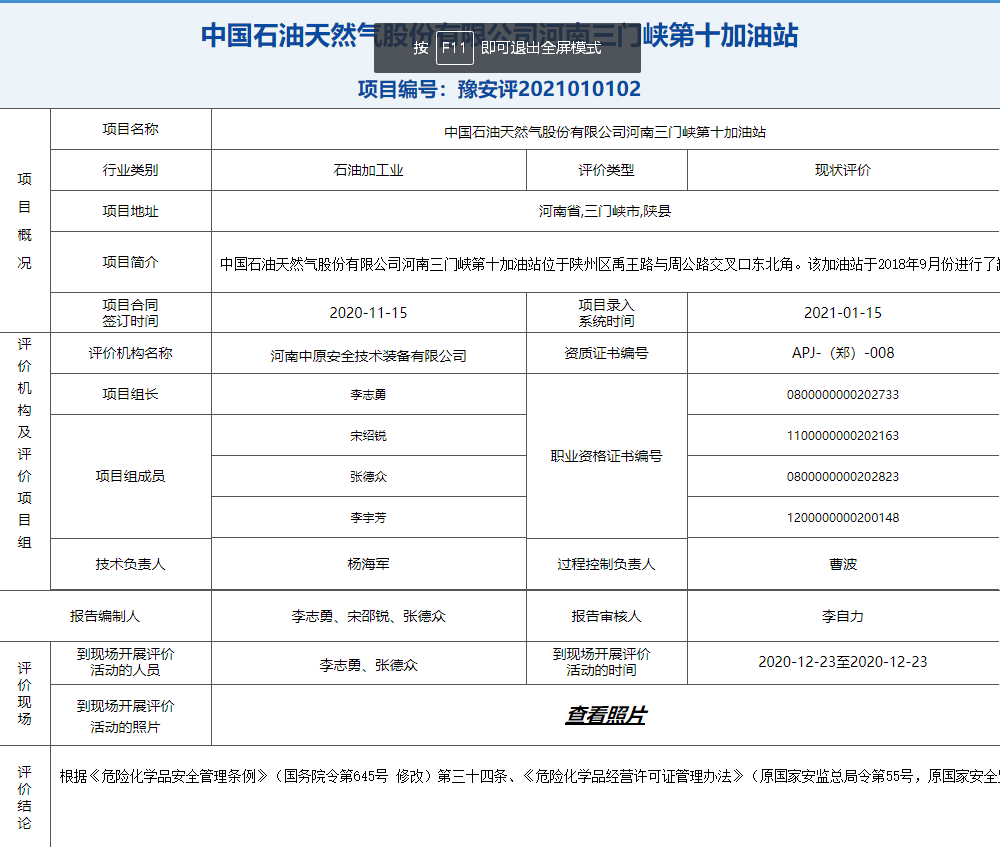
Task: Select report reviewer 李自力
Action: coord(843,616)
